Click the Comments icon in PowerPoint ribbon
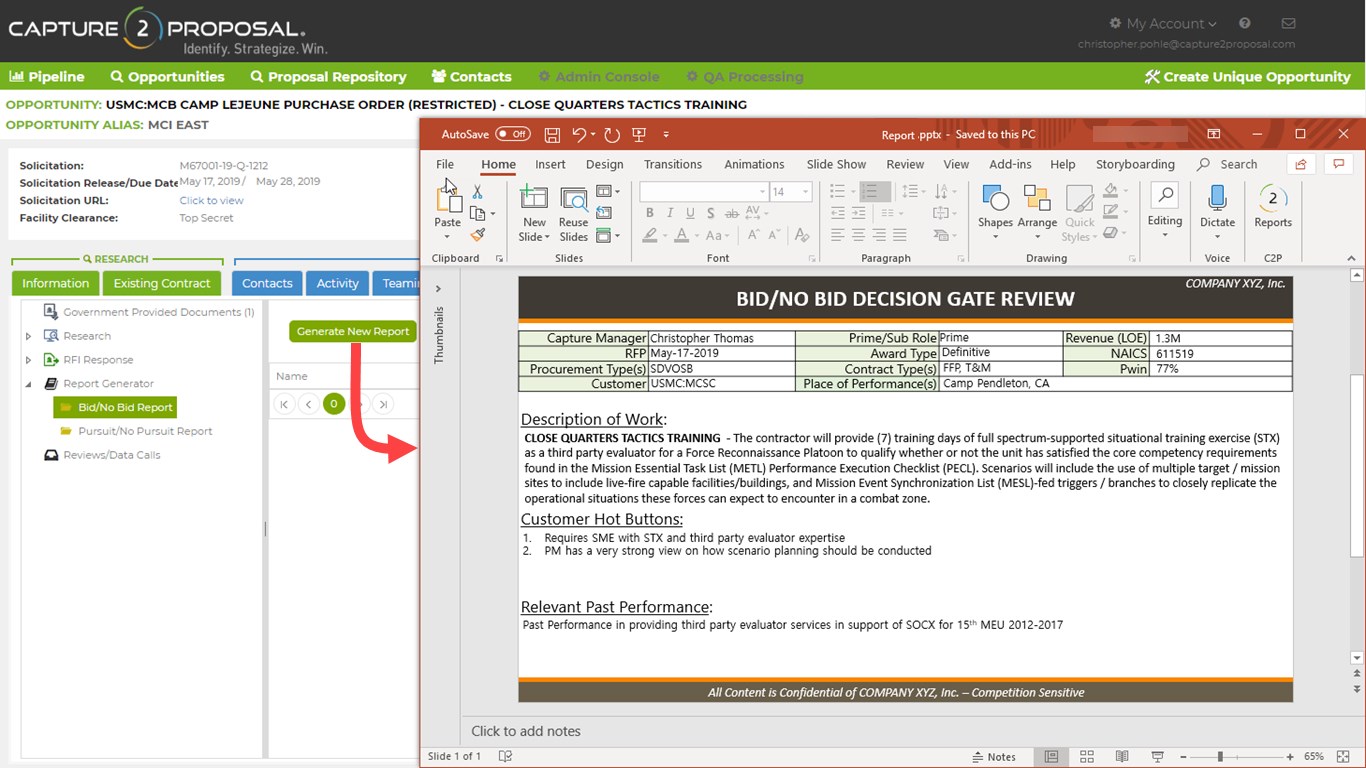The image size is (1366, 768). coord(1337,164)
